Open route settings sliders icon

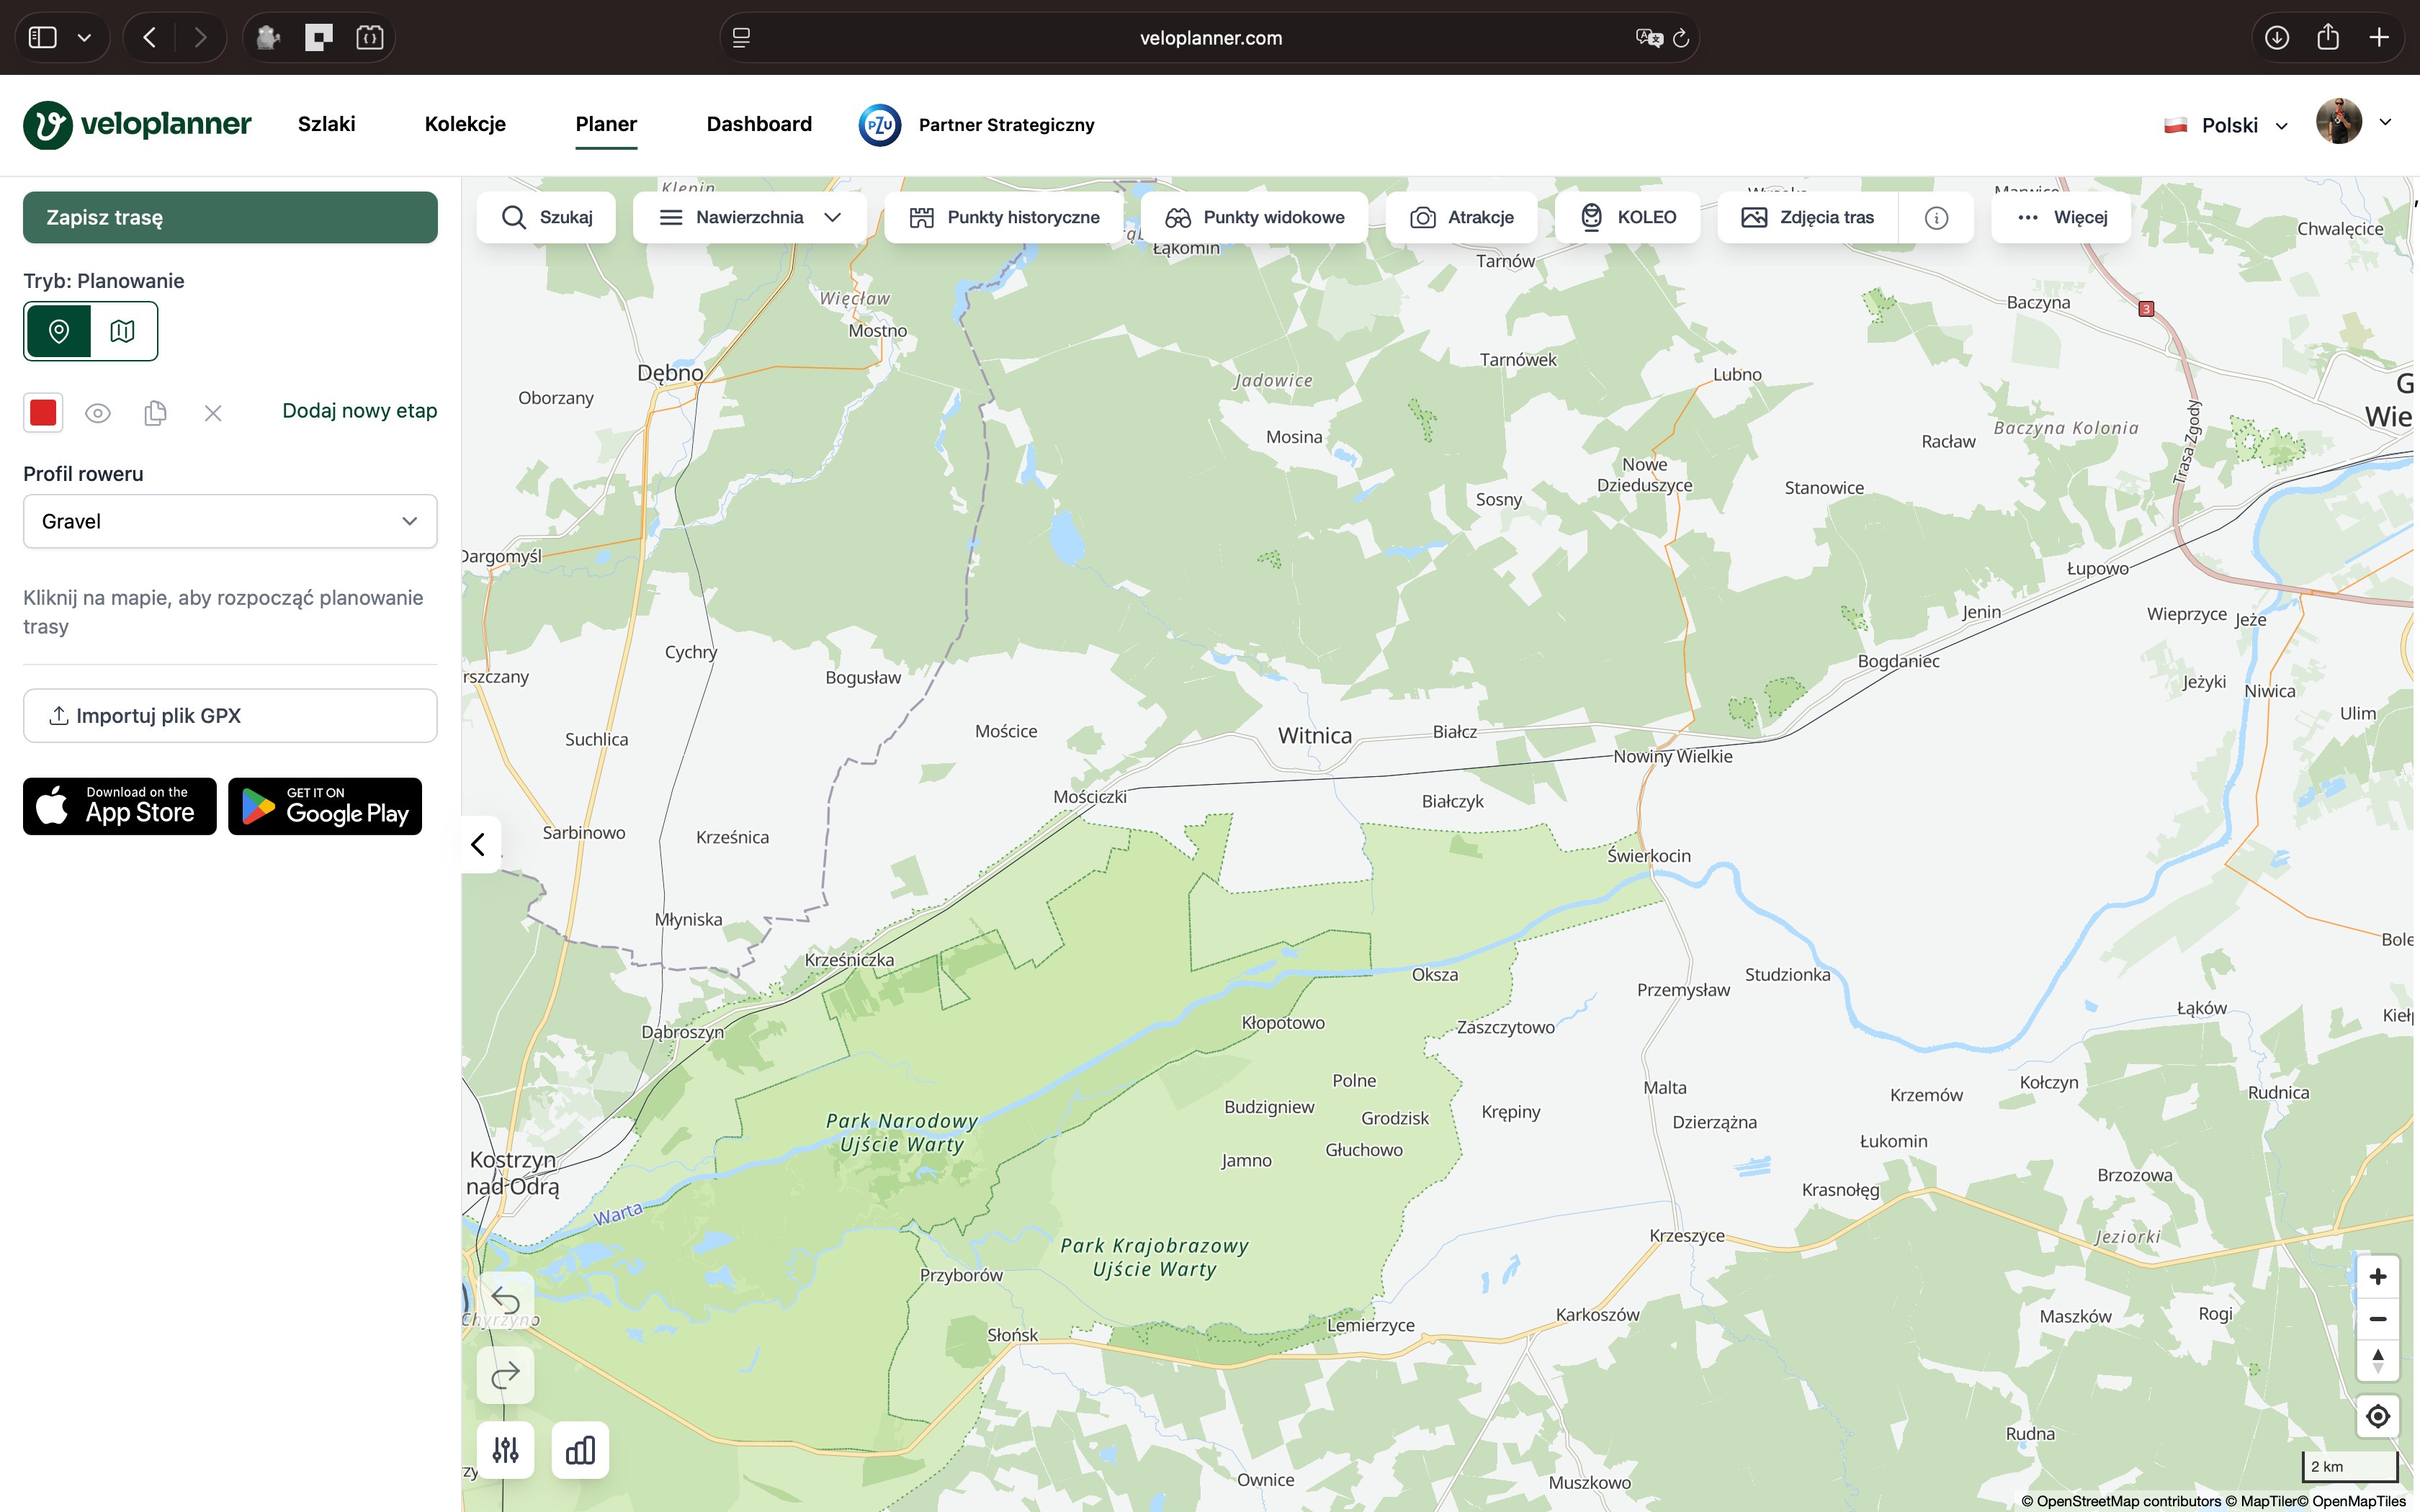(506, 1449)
